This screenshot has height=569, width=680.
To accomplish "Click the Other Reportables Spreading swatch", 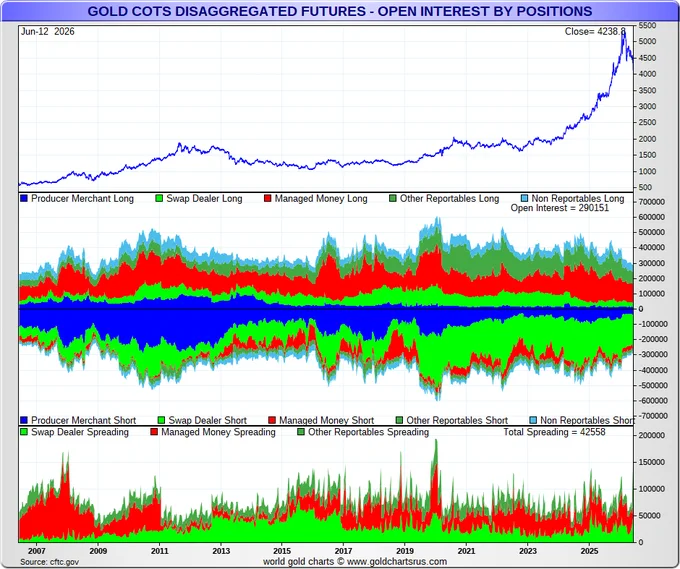I will coord(301,432).
